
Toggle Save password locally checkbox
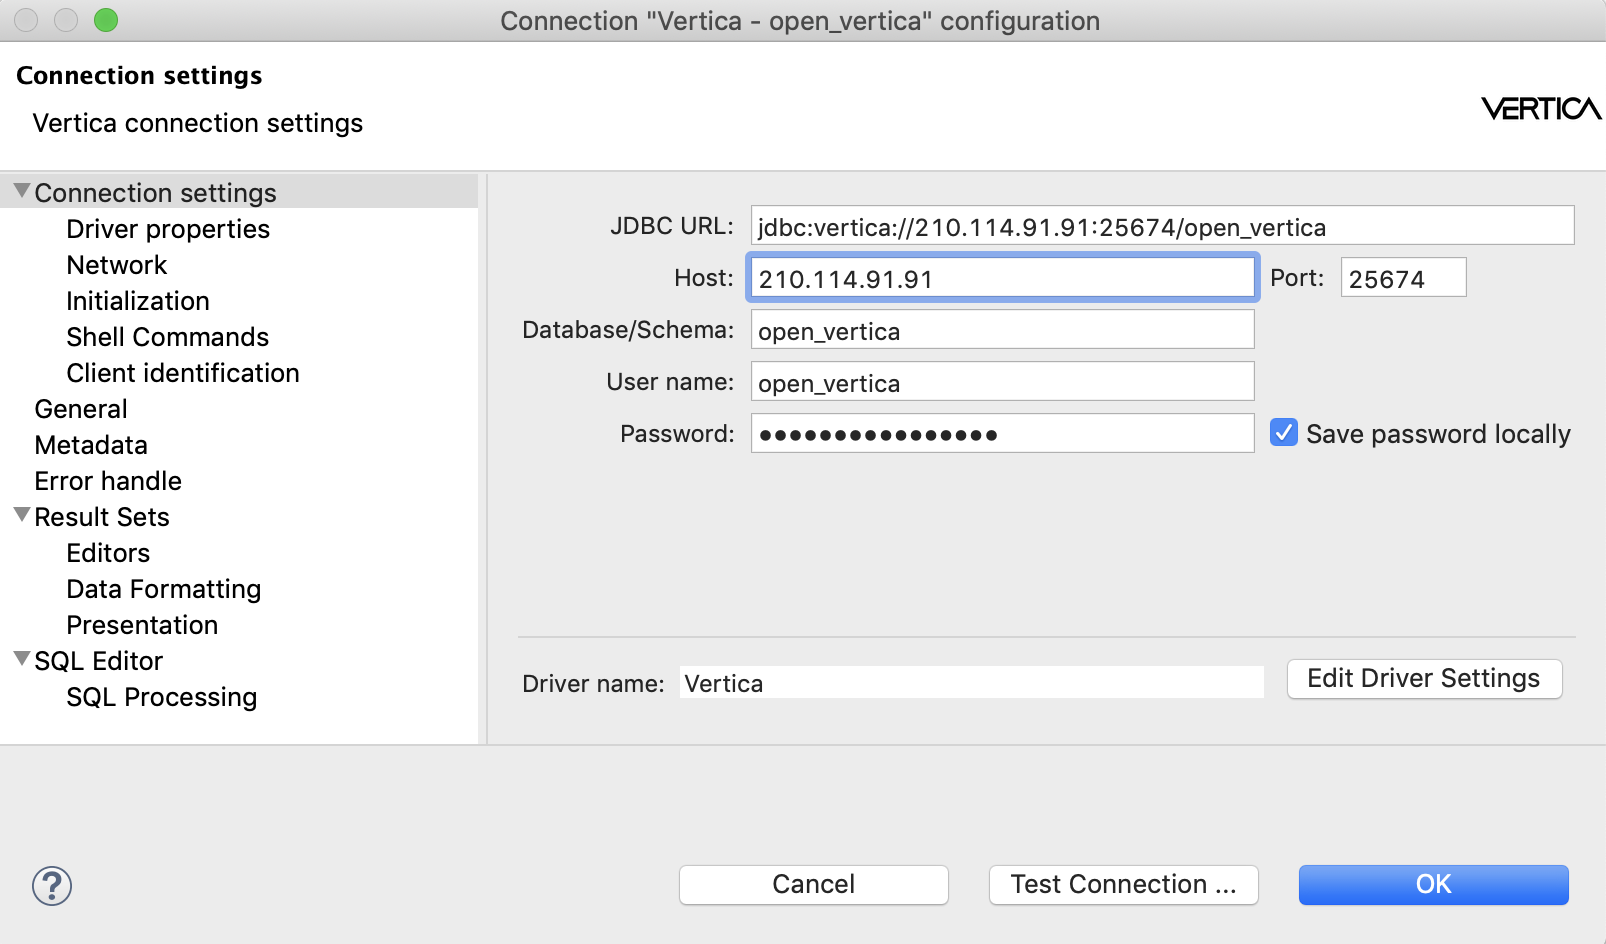1284,432
